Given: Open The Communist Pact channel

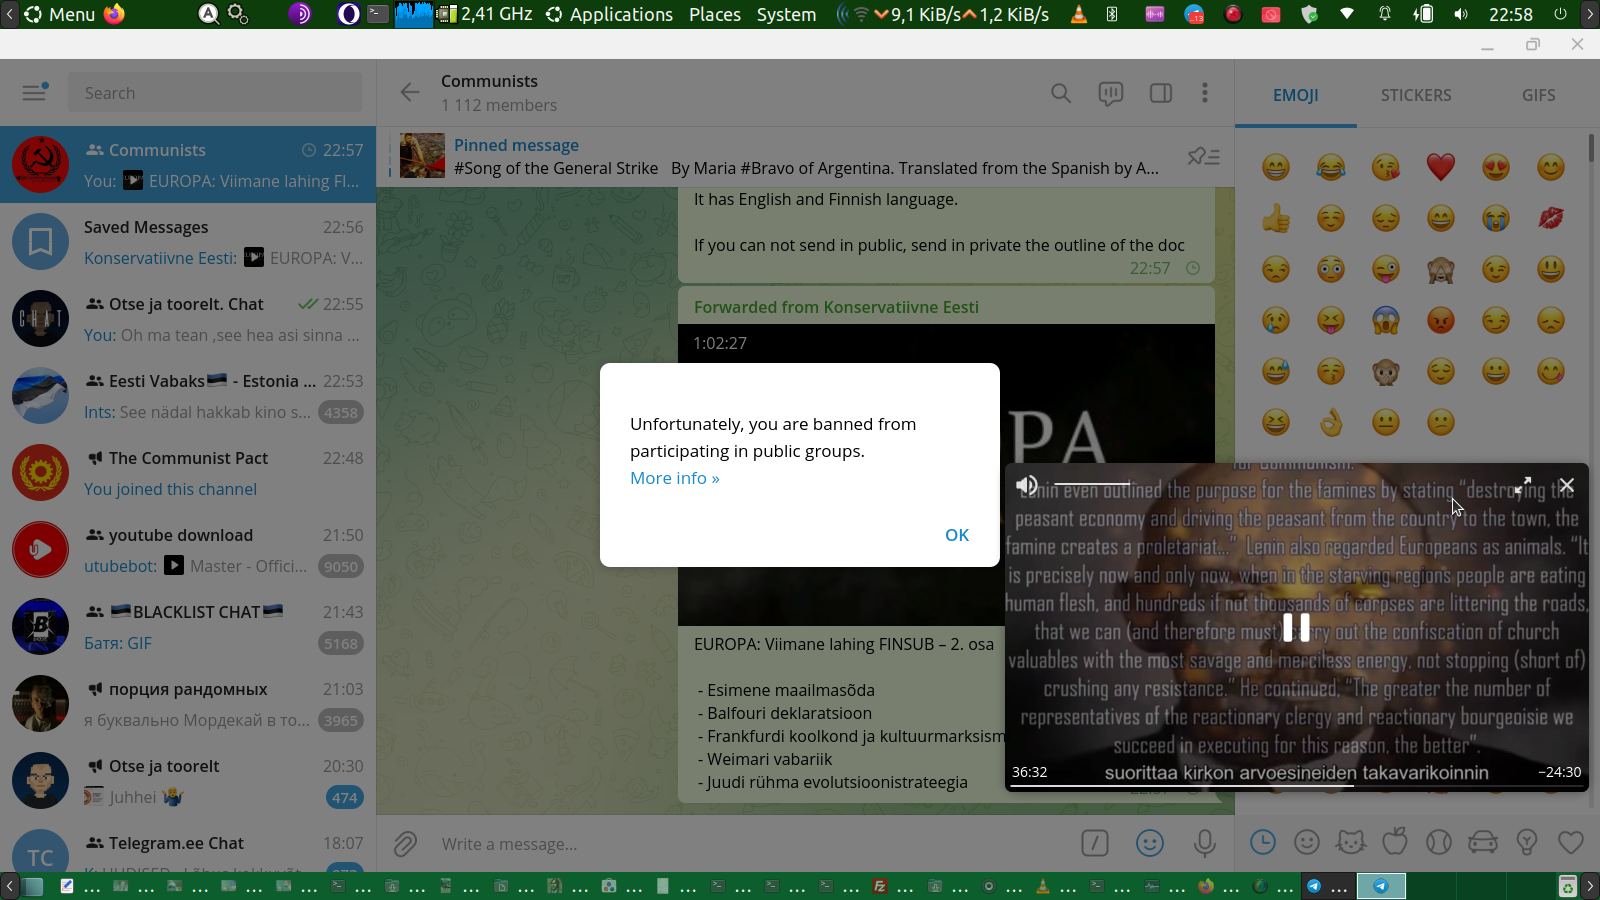Looking at the screenshot, I should 188,473.
